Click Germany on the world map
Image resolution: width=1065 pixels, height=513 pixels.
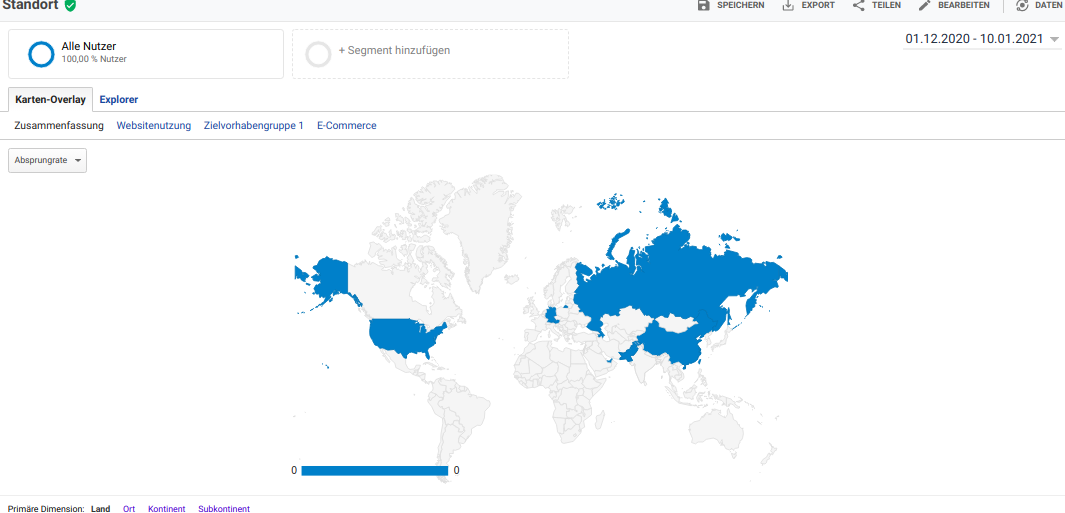tap(552, 315)
